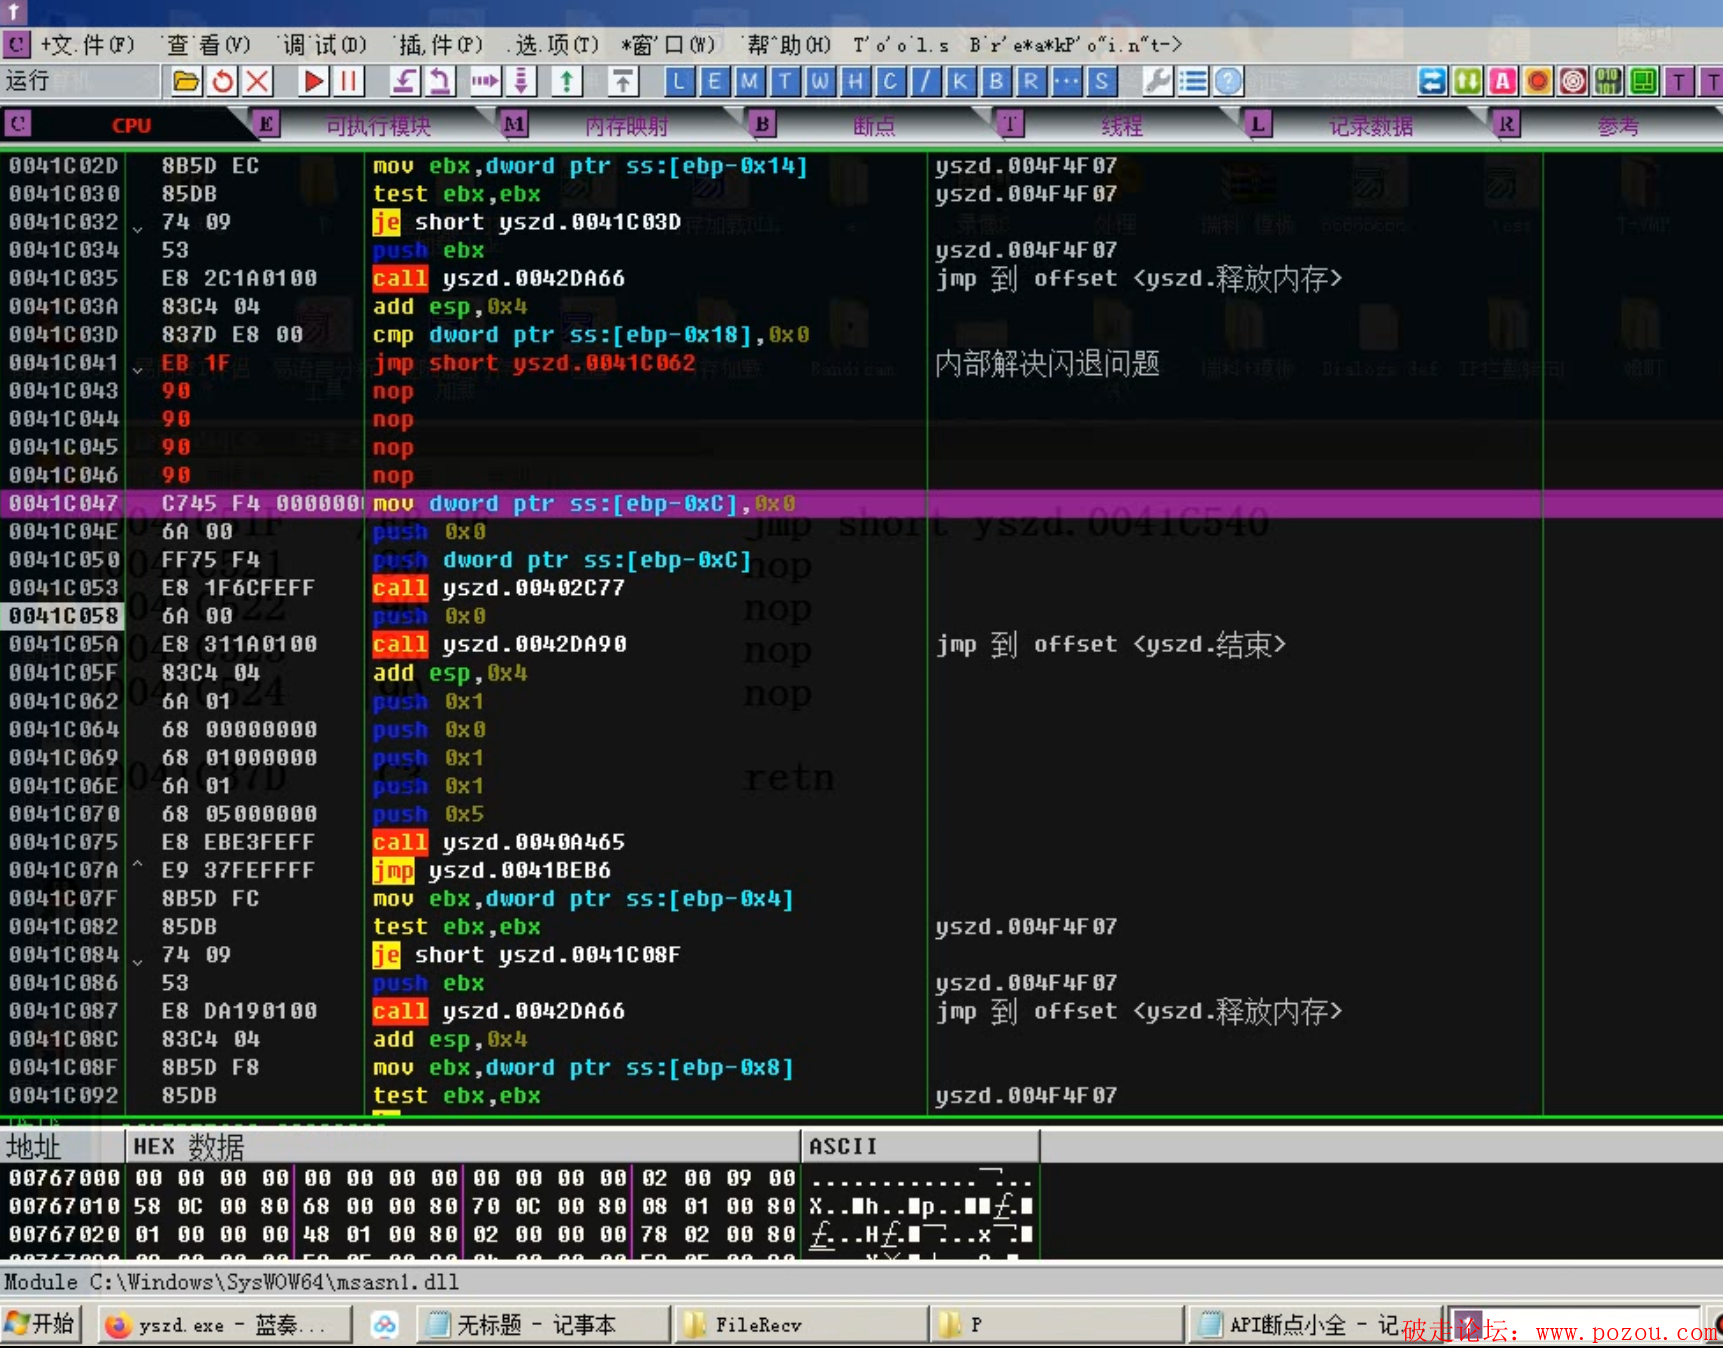1723x1348 pixels.
Task: Switch to the 内存映射 tab
Action: point(626,126)
